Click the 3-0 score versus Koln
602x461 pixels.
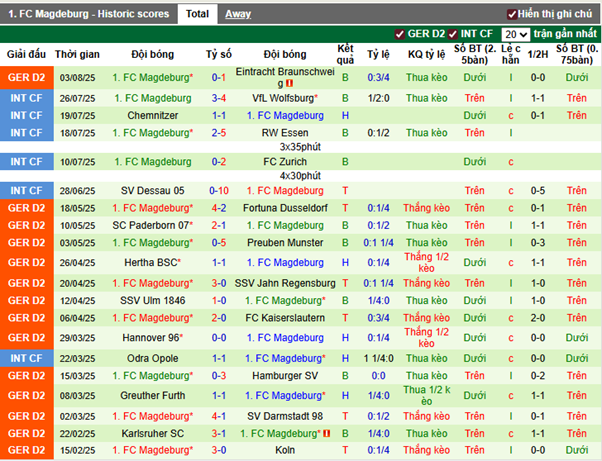click(219, 450)
